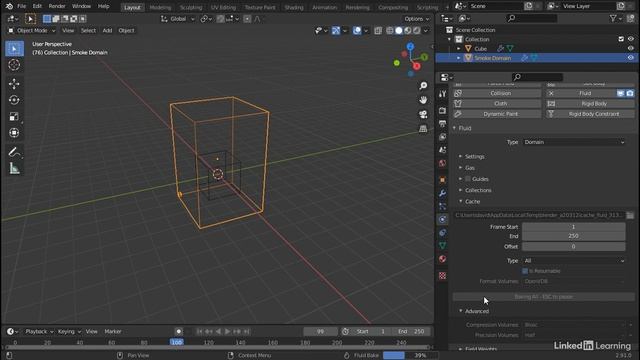Switch to solid viewport shading
Image resolution: width=640 pixels, height=360 pixels.
(399, 30)
